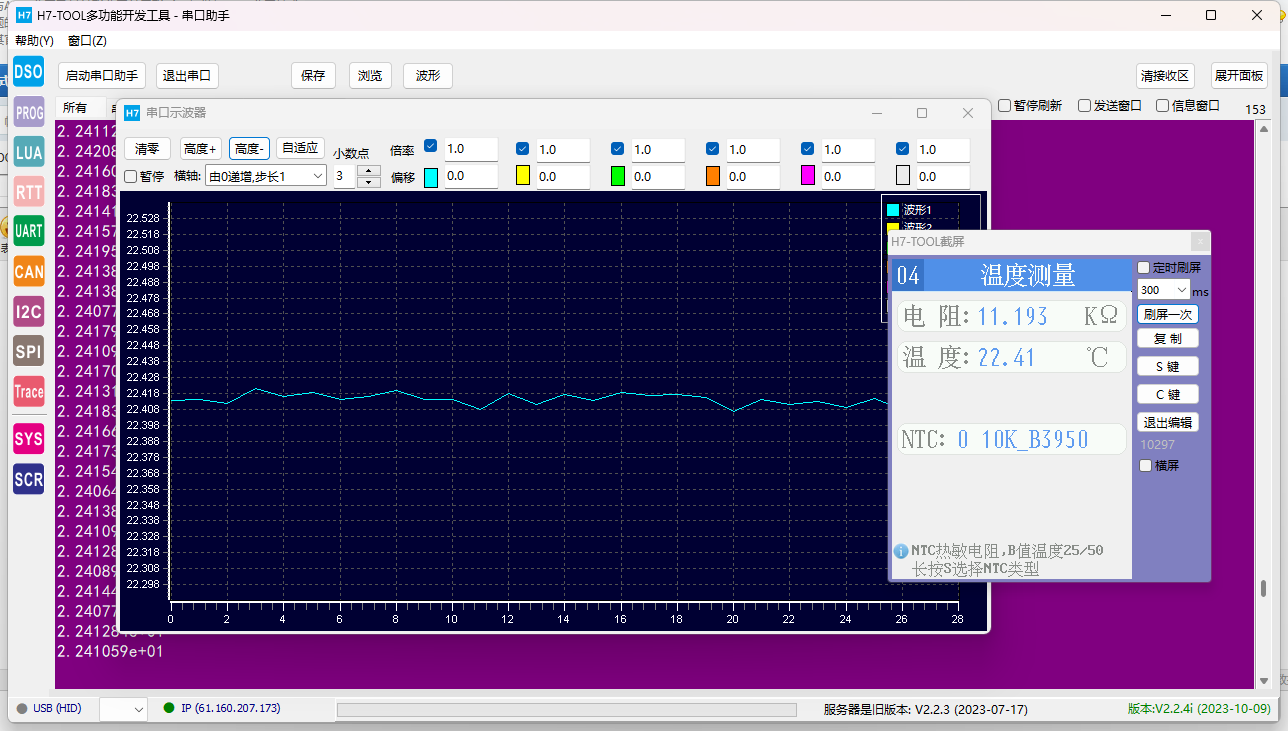This screenshot has width=1288, height=731.
Task: Decrease the 小数点 decimal places stepper
Action: coord(369,182)
